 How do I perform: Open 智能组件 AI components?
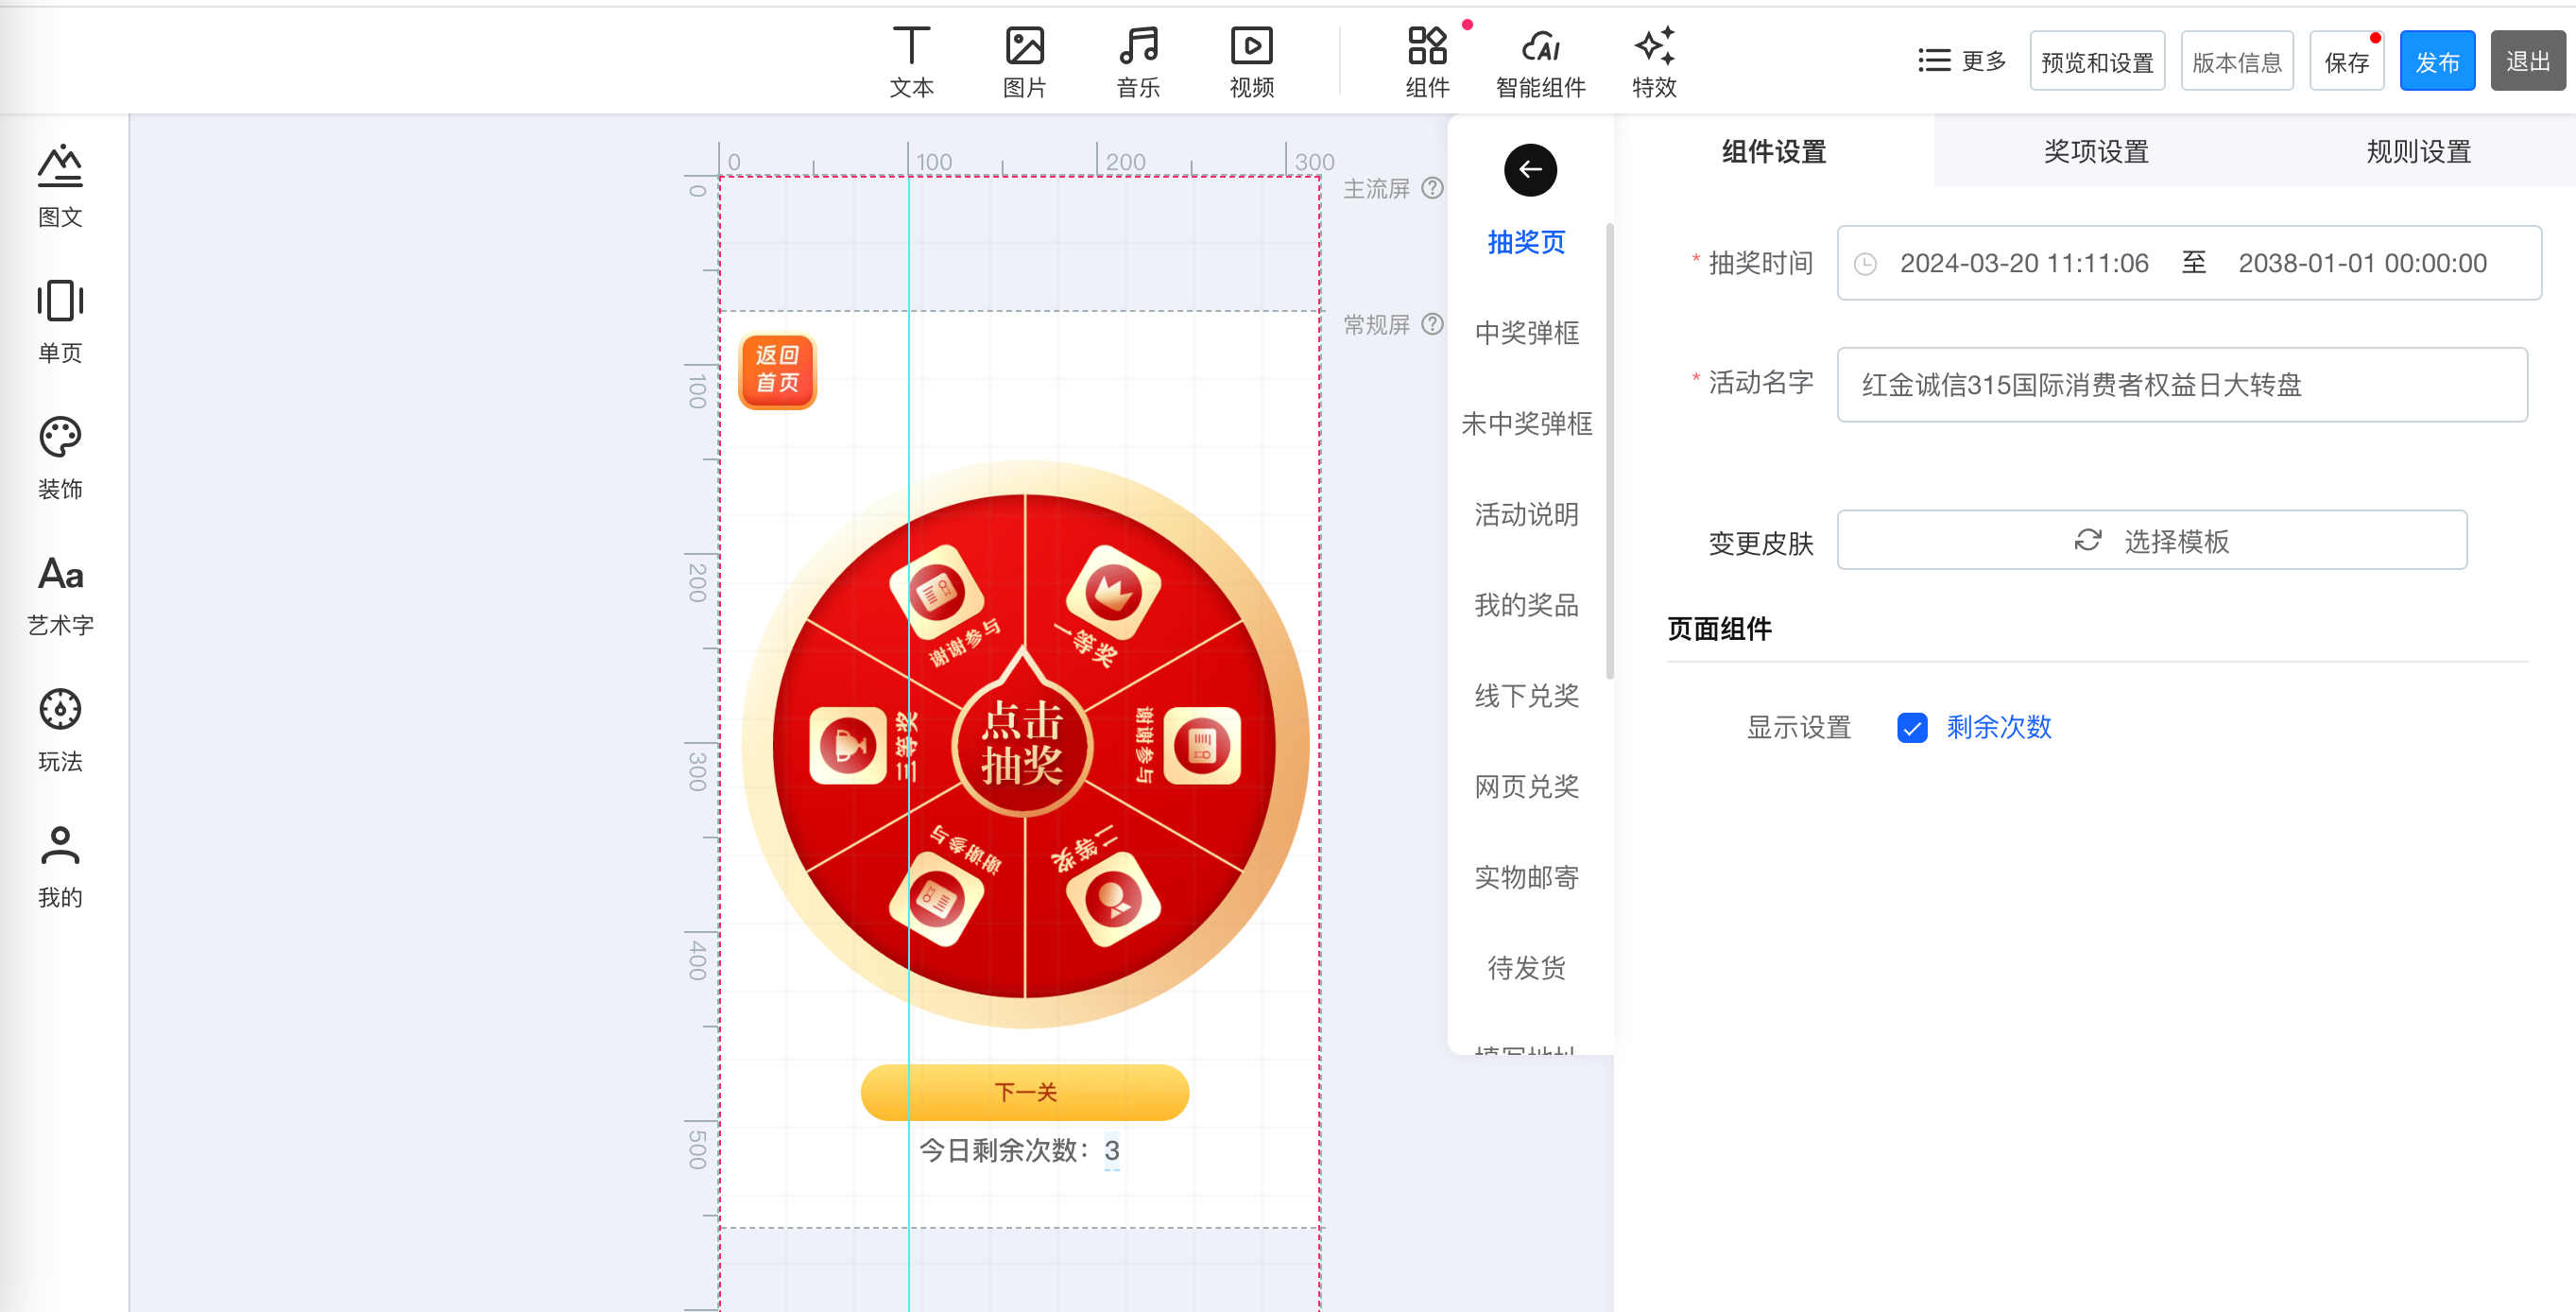click(1540, 62)
